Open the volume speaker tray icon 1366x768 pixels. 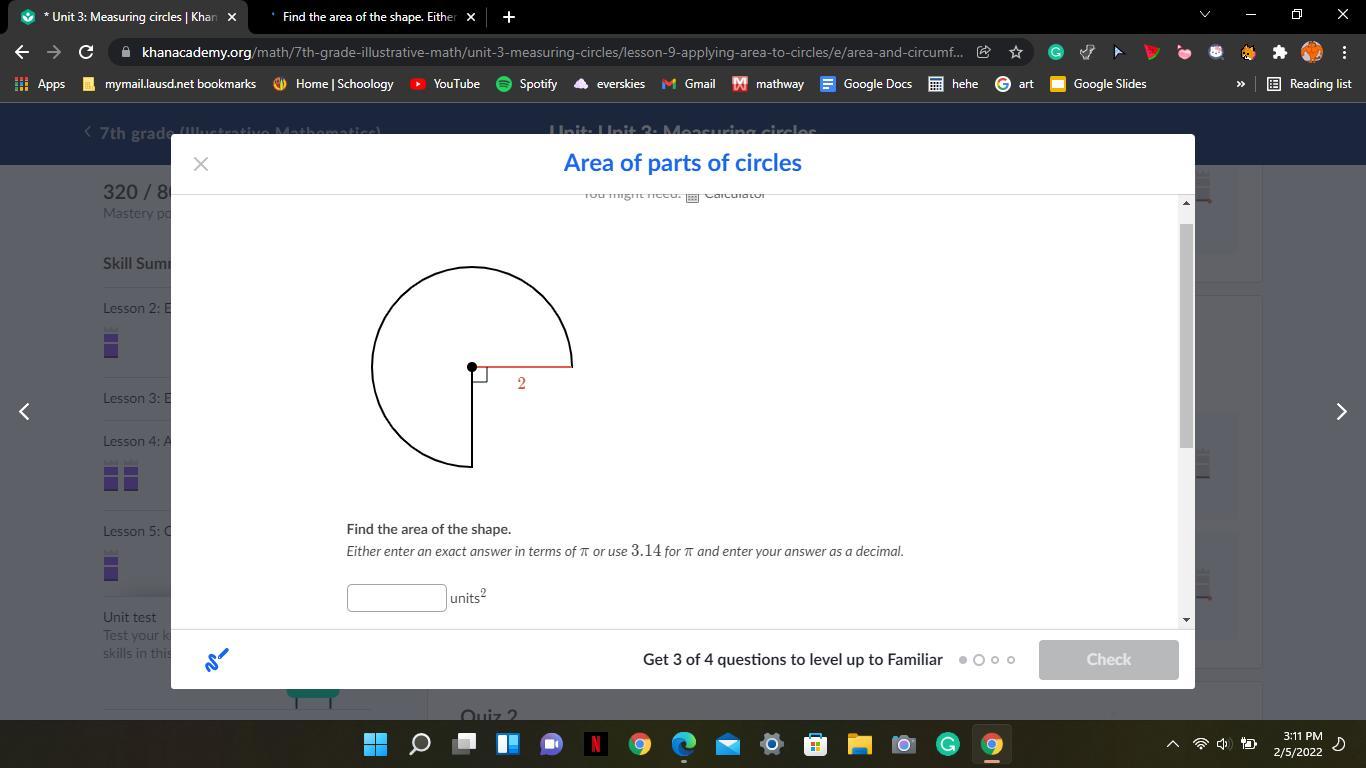point(1224,744)
